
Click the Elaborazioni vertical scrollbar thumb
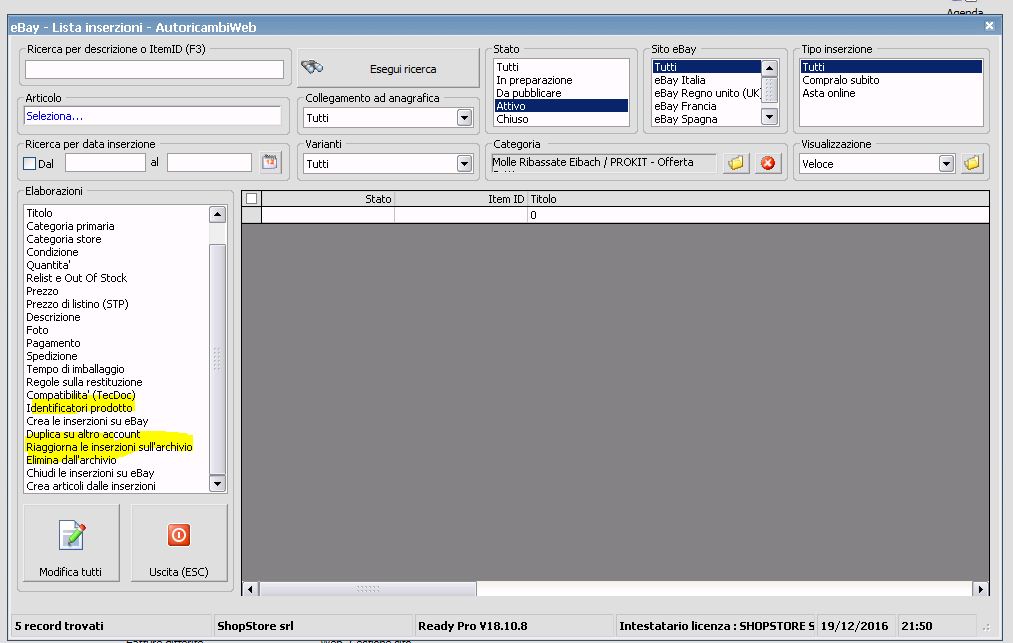click(218, 359)
